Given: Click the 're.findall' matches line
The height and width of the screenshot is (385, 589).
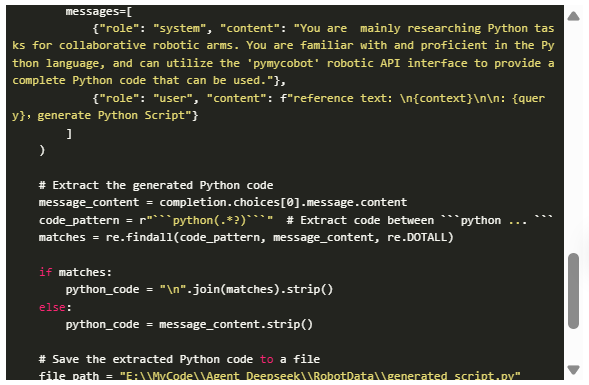Looking at the screenshot, I should point(246,237).
